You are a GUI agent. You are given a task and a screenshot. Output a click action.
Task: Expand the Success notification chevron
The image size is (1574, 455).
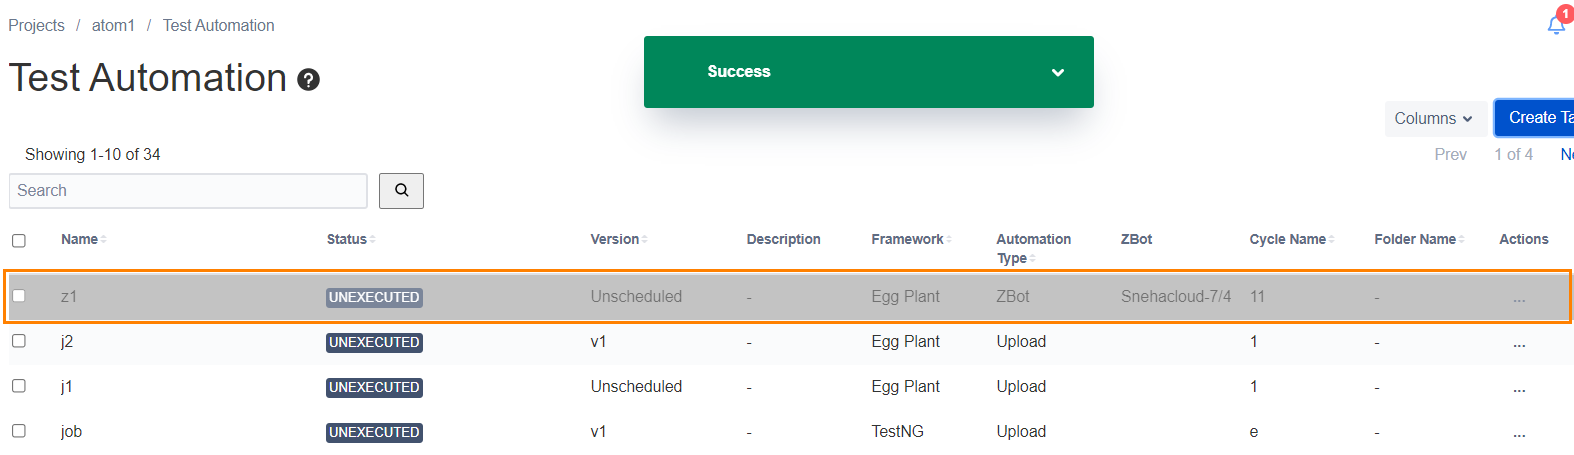1058,72
